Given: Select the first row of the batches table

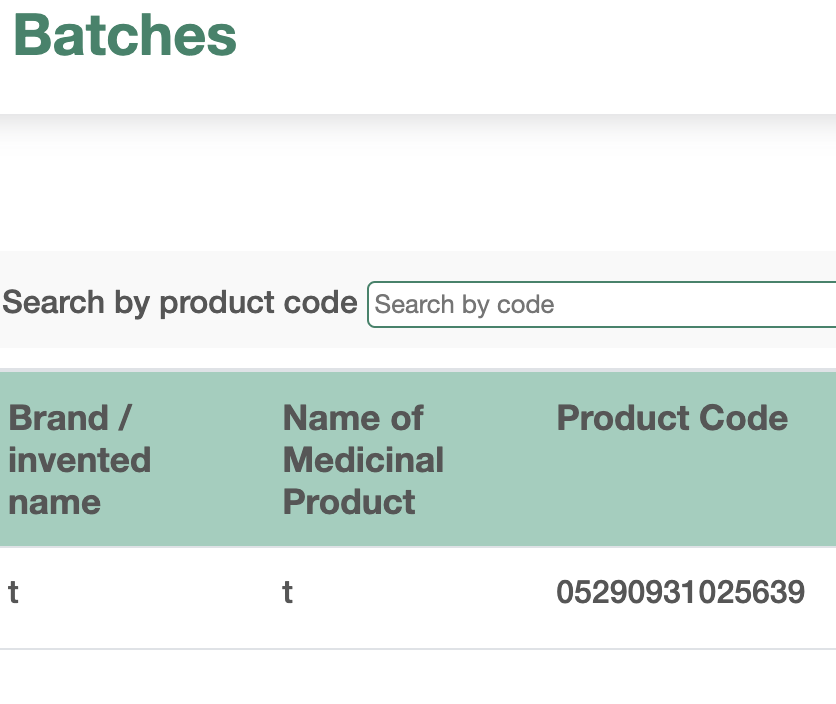Looking at the screenshot, I should [x=400, y=592].
